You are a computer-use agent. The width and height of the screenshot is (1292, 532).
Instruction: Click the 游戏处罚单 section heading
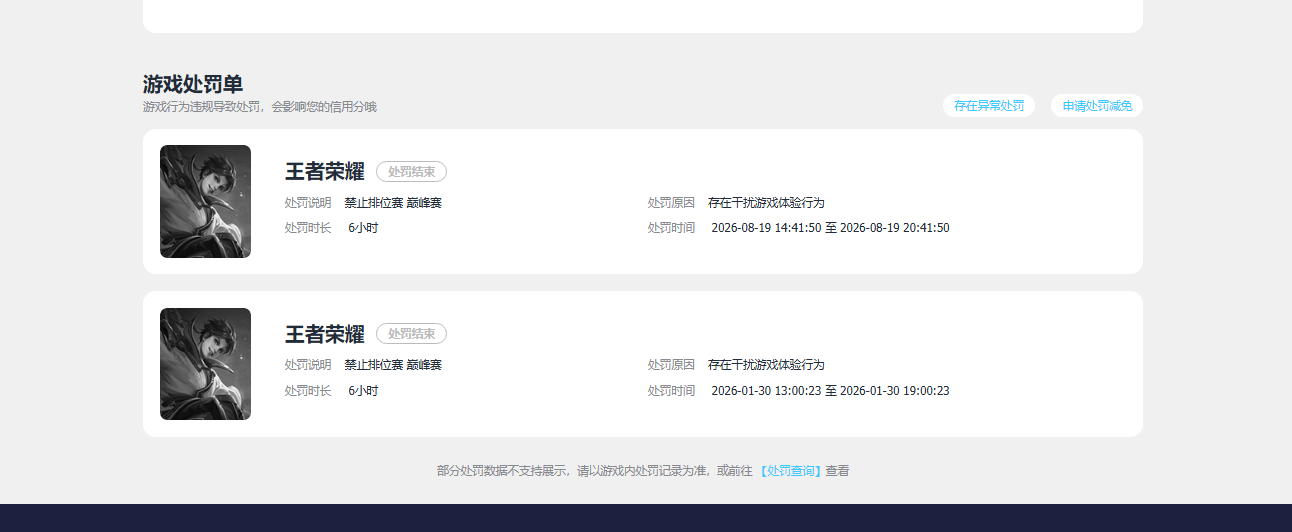tap(193, 84)
